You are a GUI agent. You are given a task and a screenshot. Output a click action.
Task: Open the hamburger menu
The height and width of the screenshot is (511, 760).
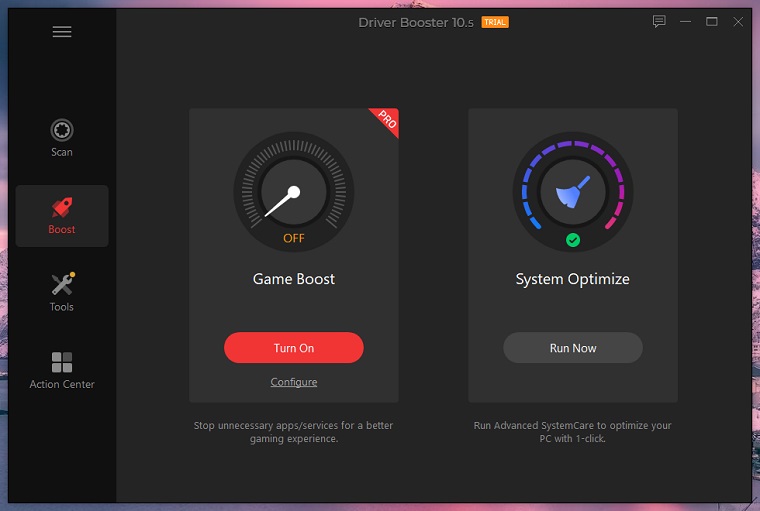(x=62, y=32)
